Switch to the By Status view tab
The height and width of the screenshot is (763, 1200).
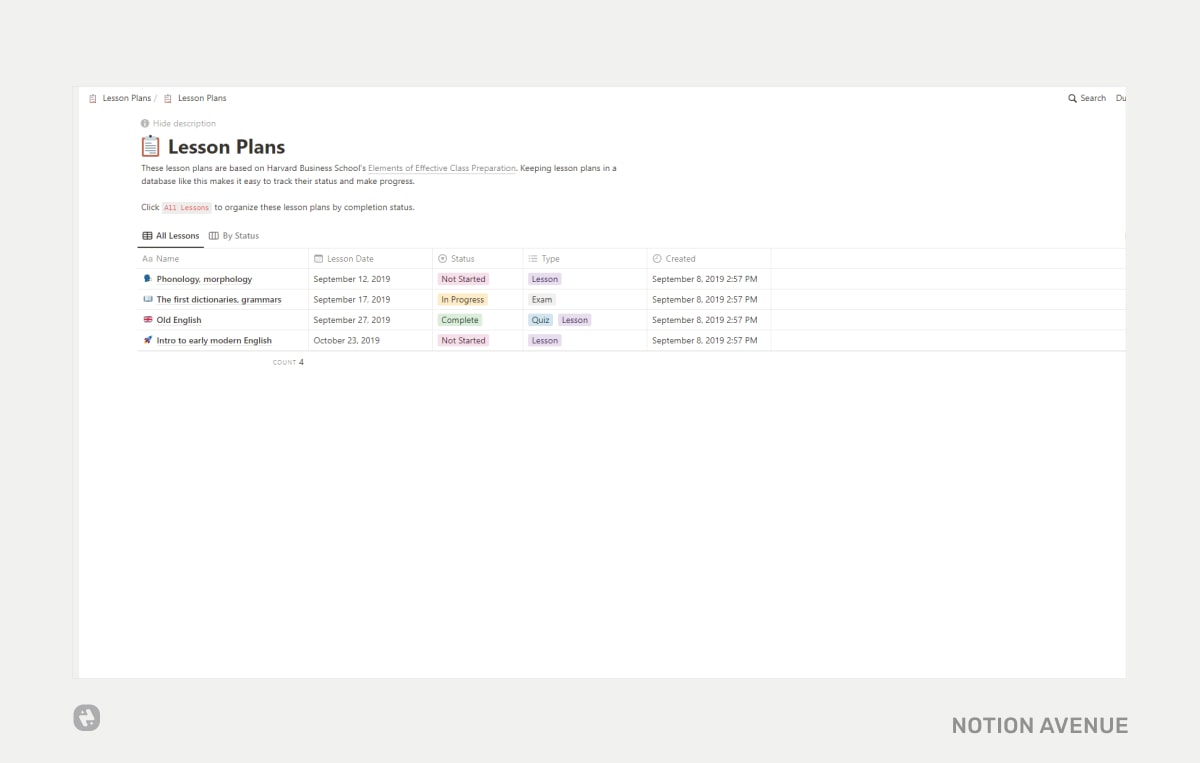click(x=234, y=236)
